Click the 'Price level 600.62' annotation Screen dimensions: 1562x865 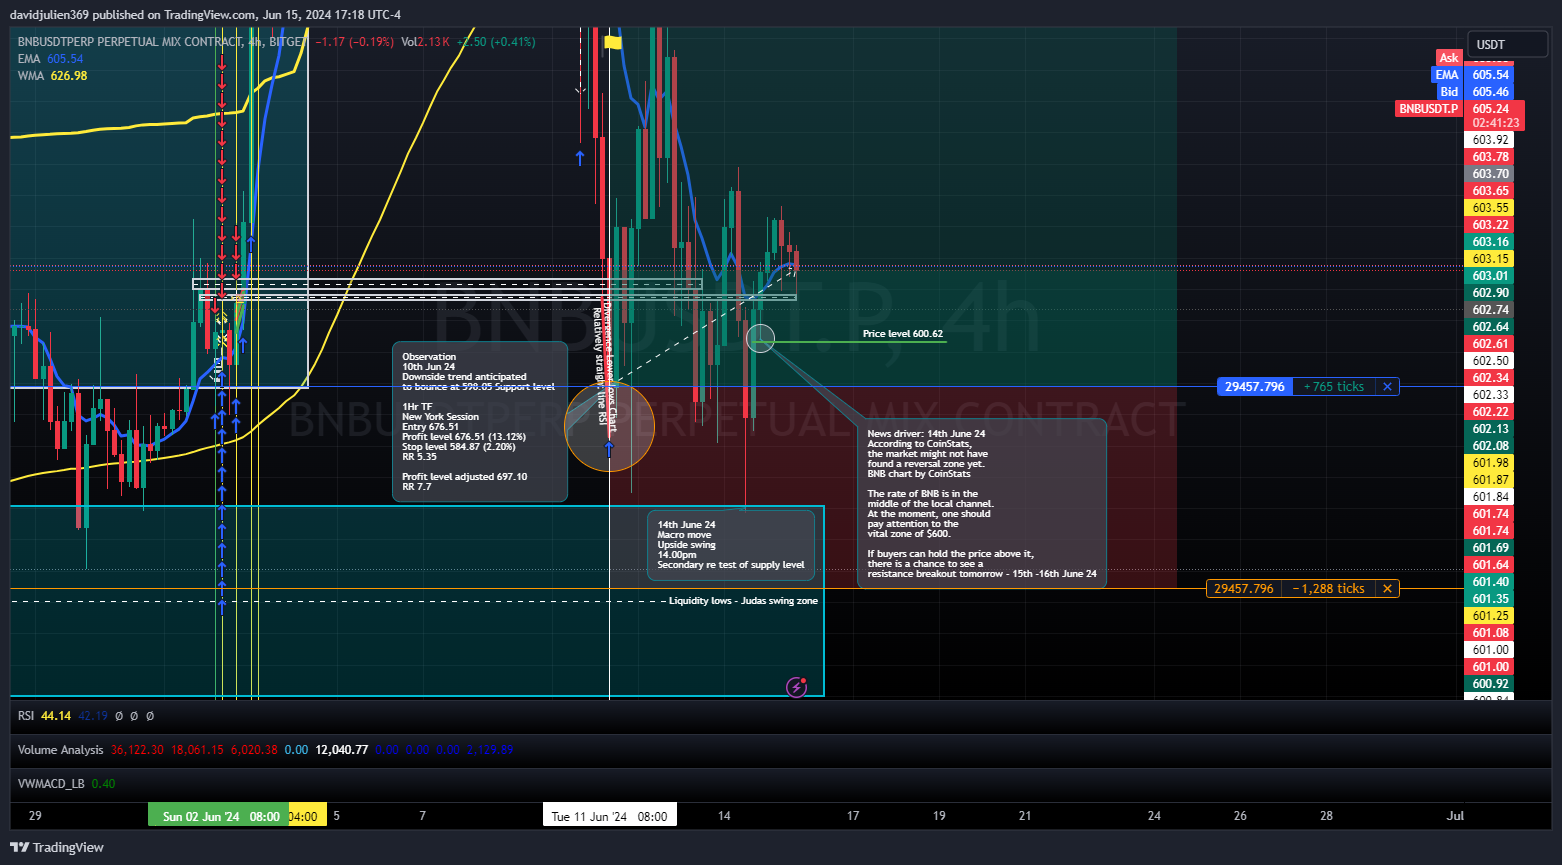(x=903, y=334)
